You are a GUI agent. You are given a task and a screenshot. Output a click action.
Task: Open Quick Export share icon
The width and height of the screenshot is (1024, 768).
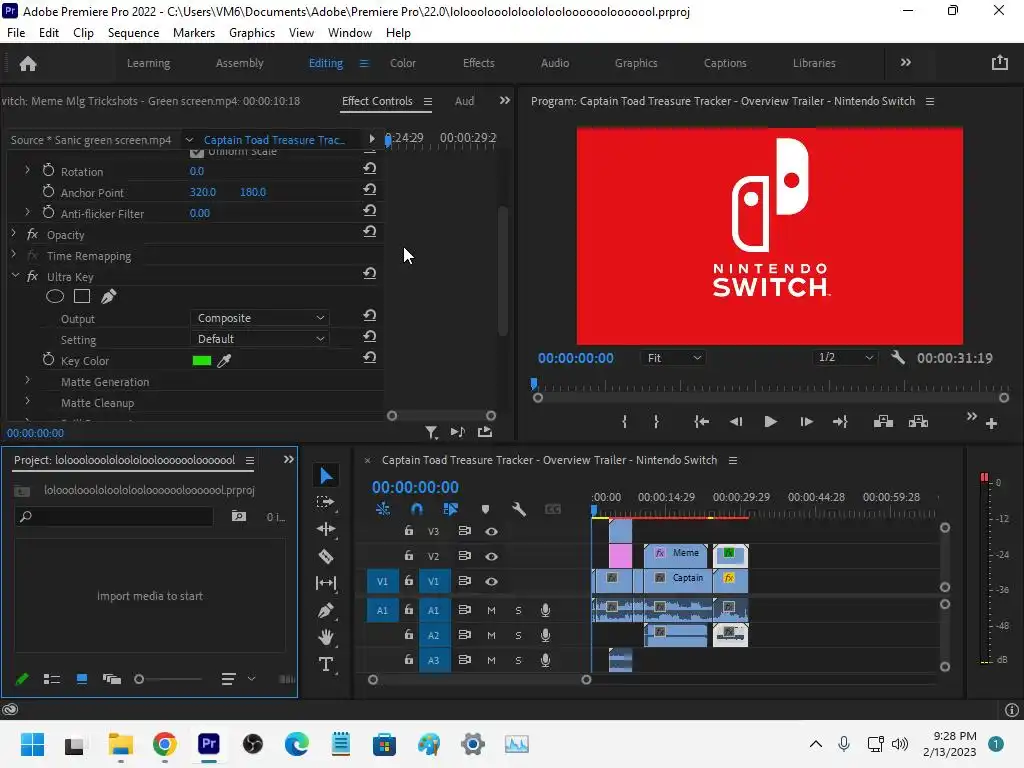999,63
